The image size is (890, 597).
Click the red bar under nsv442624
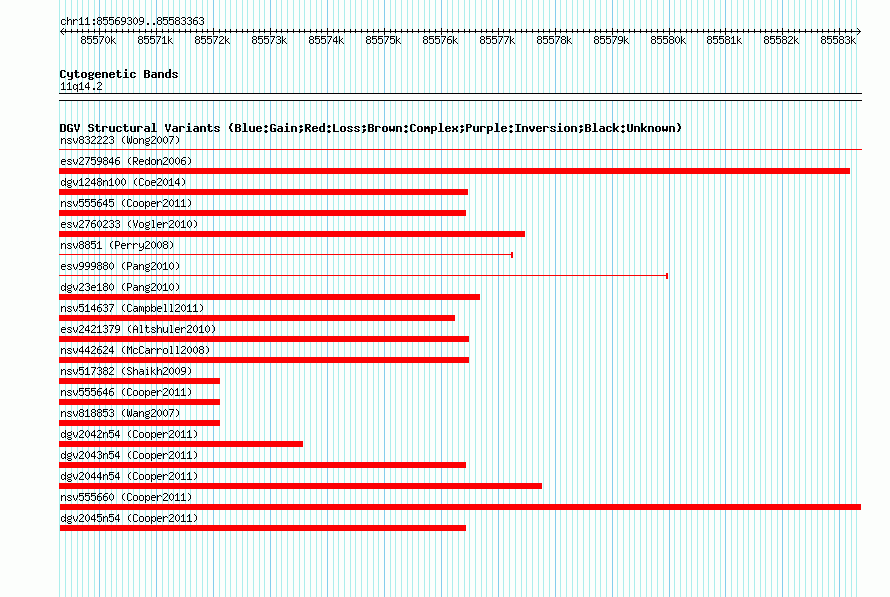tap(264, 360)
